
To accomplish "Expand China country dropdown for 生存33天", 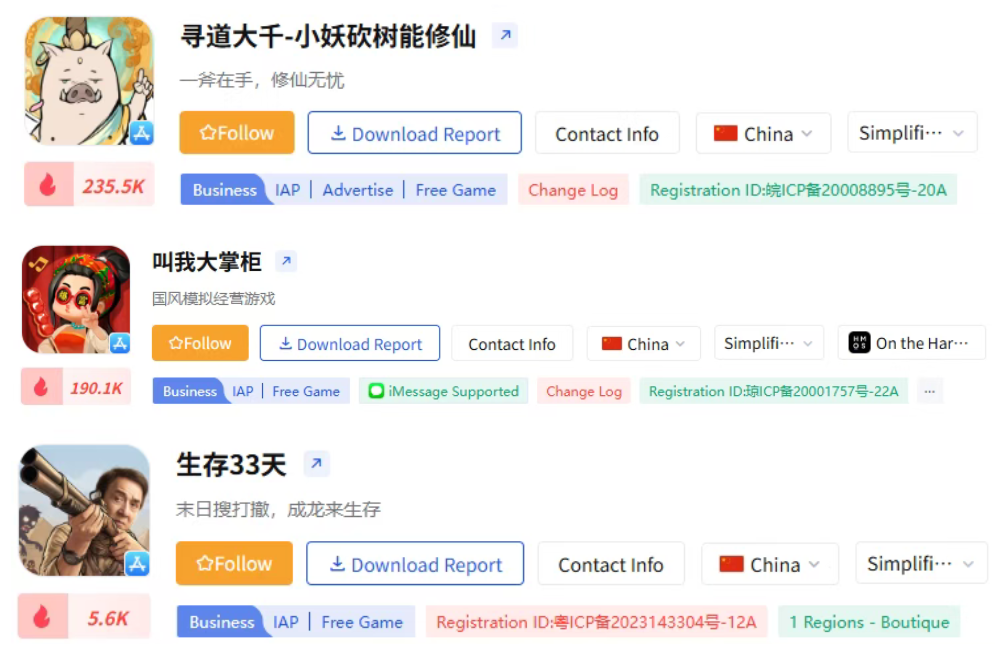I will click(770, 563).
